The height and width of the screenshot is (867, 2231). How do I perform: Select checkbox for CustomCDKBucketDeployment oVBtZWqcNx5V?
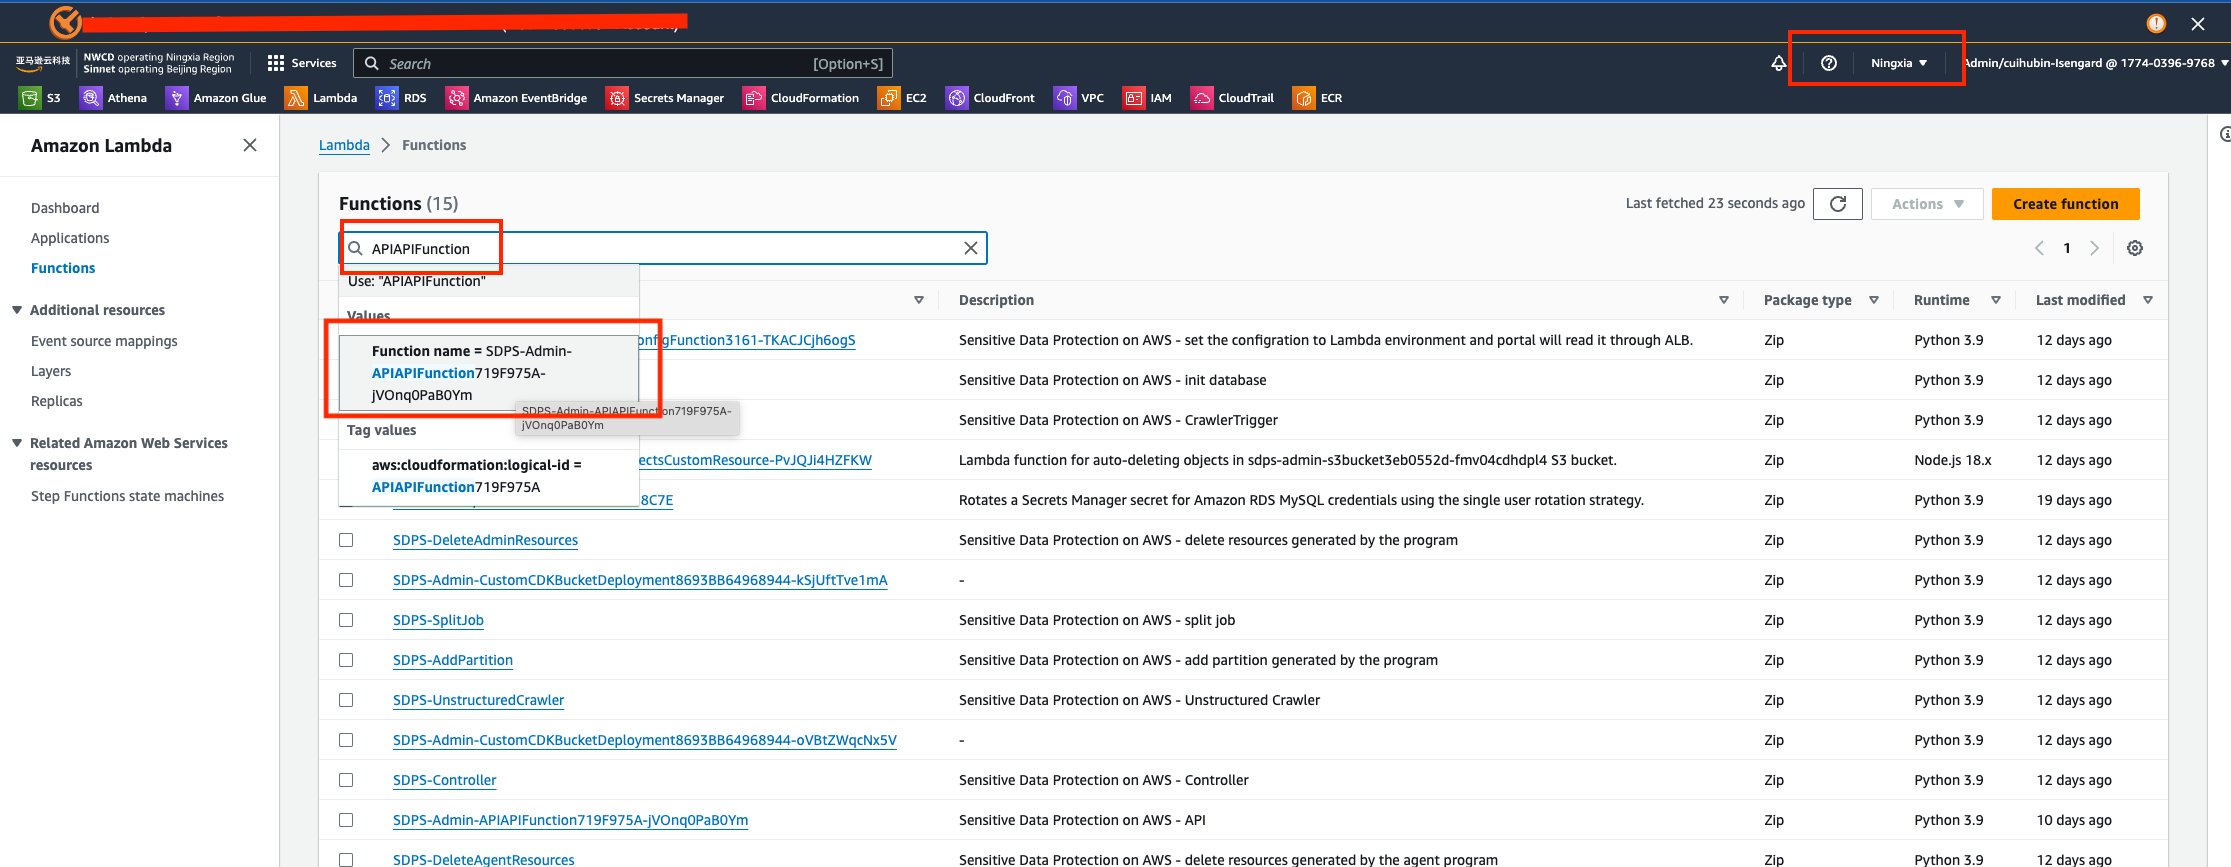point(346,740)
